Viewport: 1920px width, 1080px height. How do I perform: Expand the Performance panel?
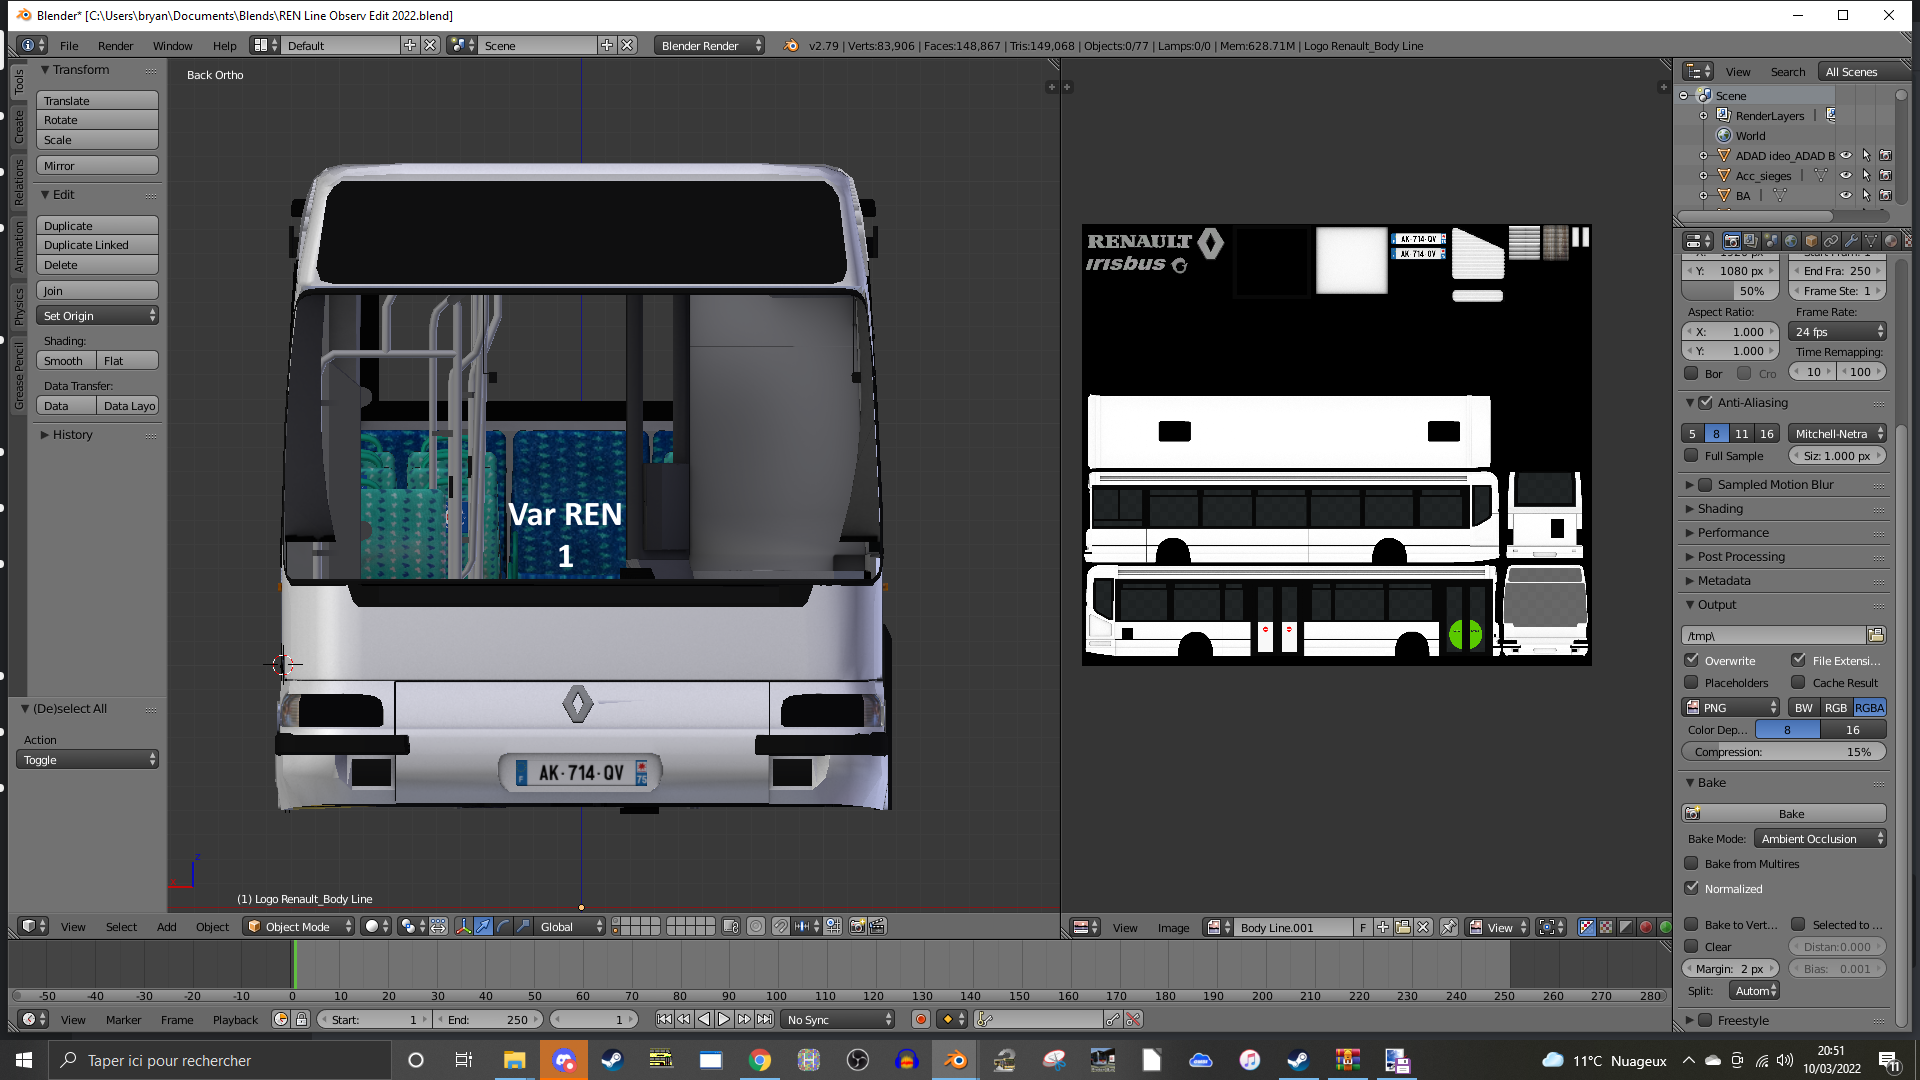(x=1733, y=533)
